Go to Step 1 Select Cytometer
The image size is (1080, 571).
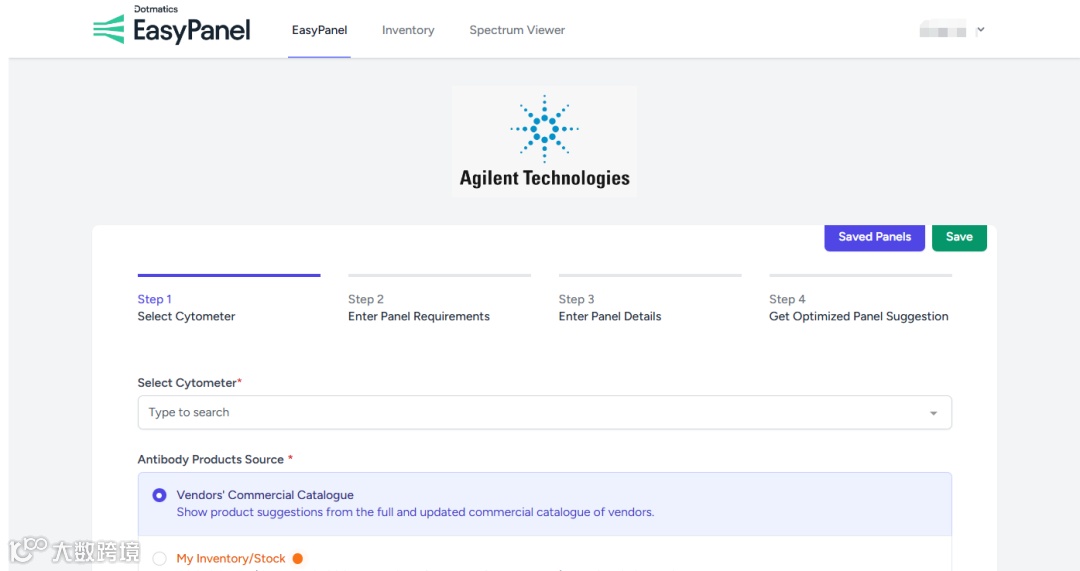click(229, 300)
